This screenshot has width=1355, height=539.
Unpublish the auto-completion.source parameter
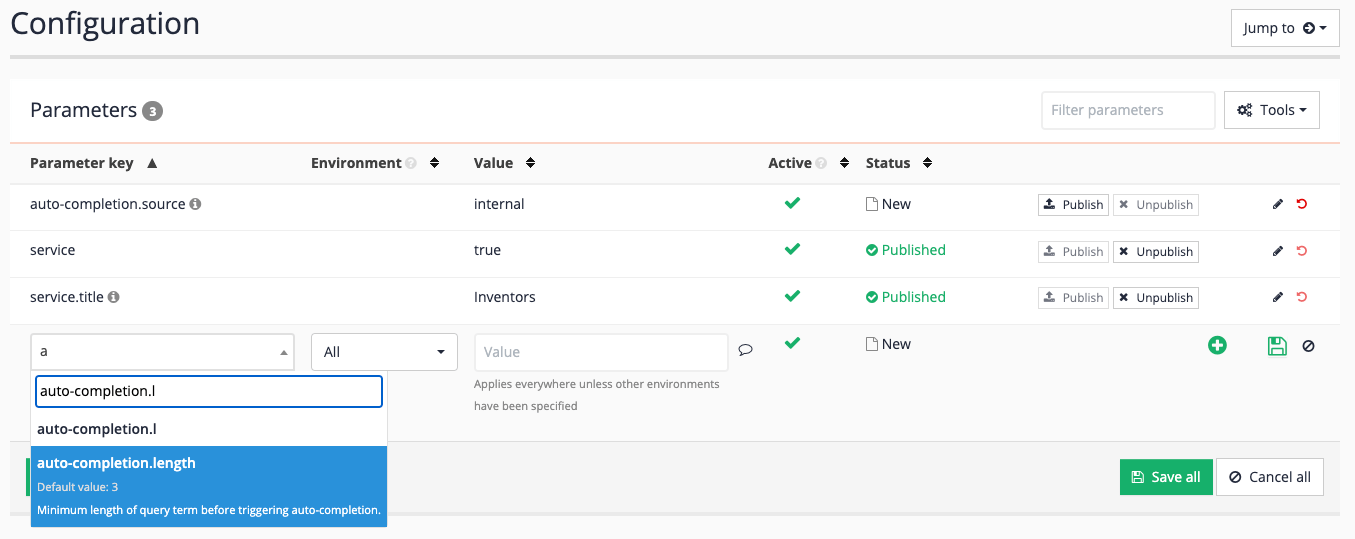[1156, 204]
